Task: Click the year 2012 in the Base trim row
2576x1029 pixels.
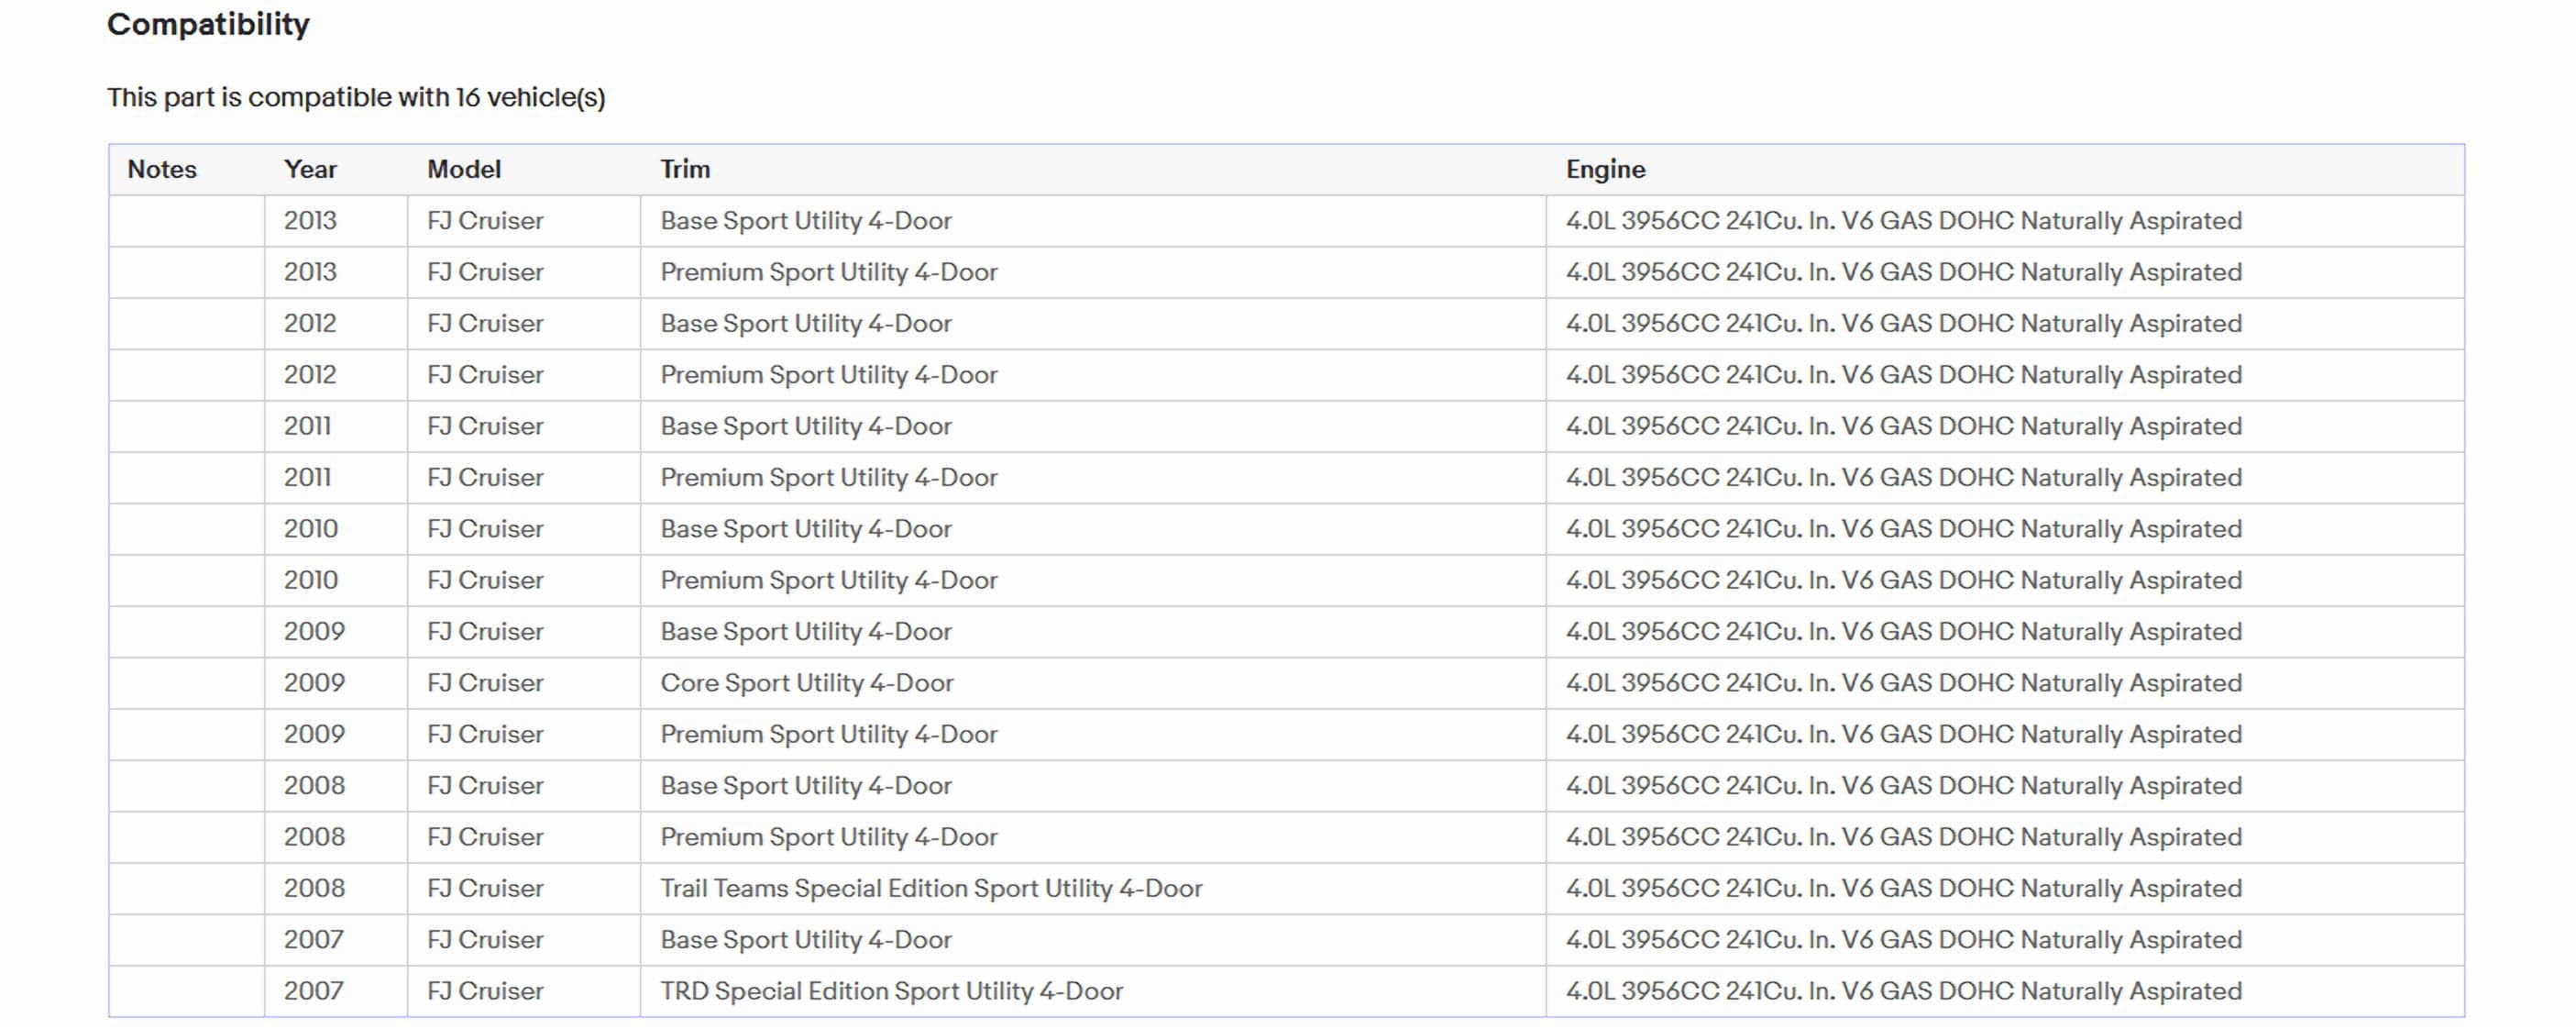Action: point(310,323)
